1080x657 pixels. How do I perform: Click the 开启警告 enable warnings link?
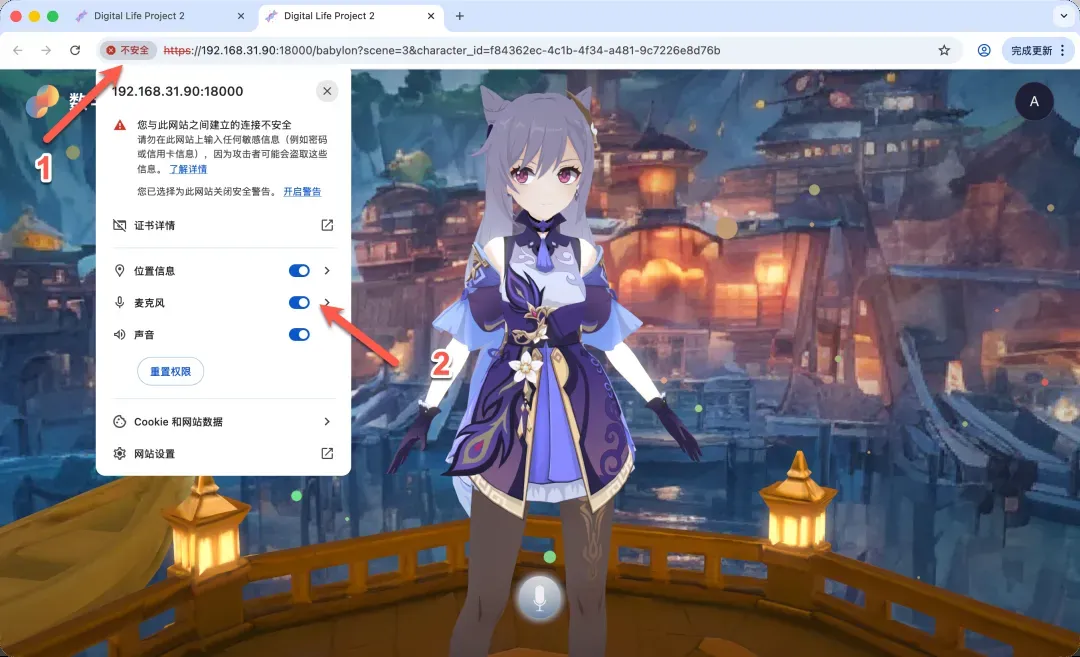pyautogui.click(x=302, y=191)
